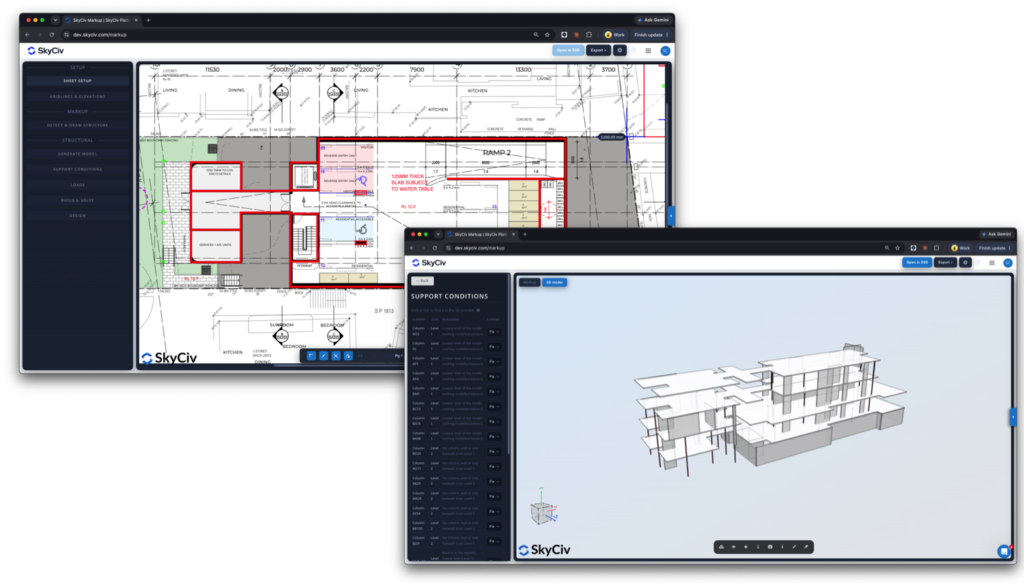Click the first blue tool in the markup bottom toolbar

pyautogui.click(x=311, y=355)
